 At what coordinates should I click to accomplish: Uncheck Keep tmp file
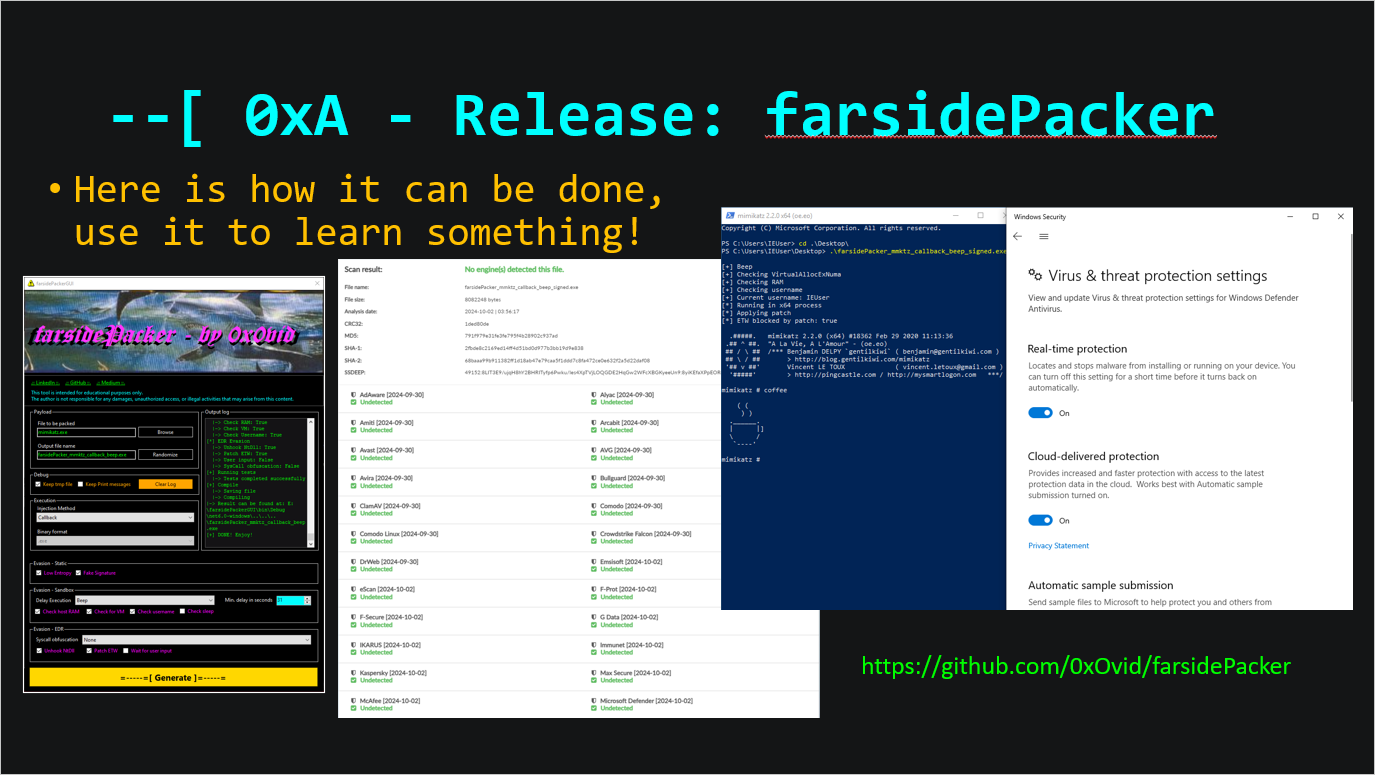click(38, 484)
